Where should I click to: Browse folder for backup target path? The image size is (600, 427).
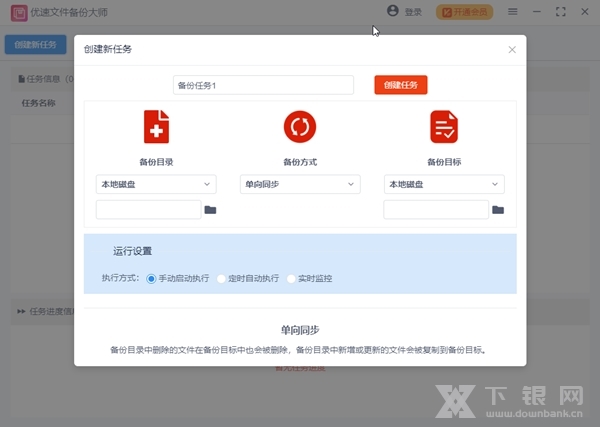coord(498,210)
